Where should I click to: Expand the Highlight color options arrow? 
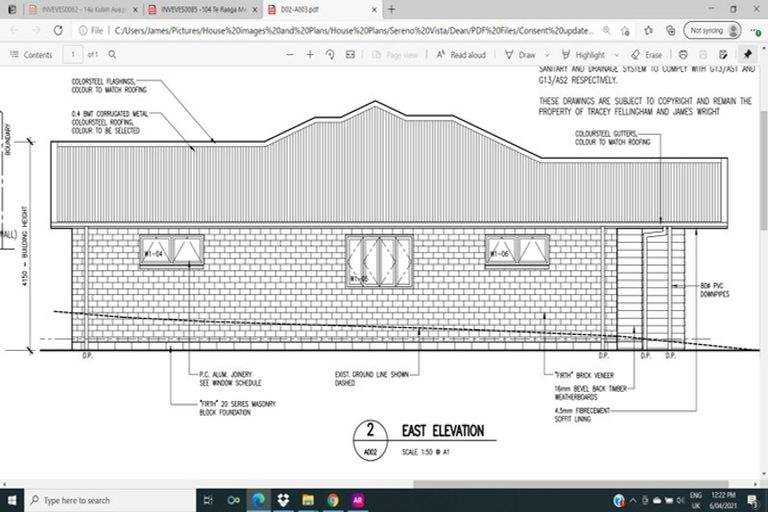click(x=618, y=55)
